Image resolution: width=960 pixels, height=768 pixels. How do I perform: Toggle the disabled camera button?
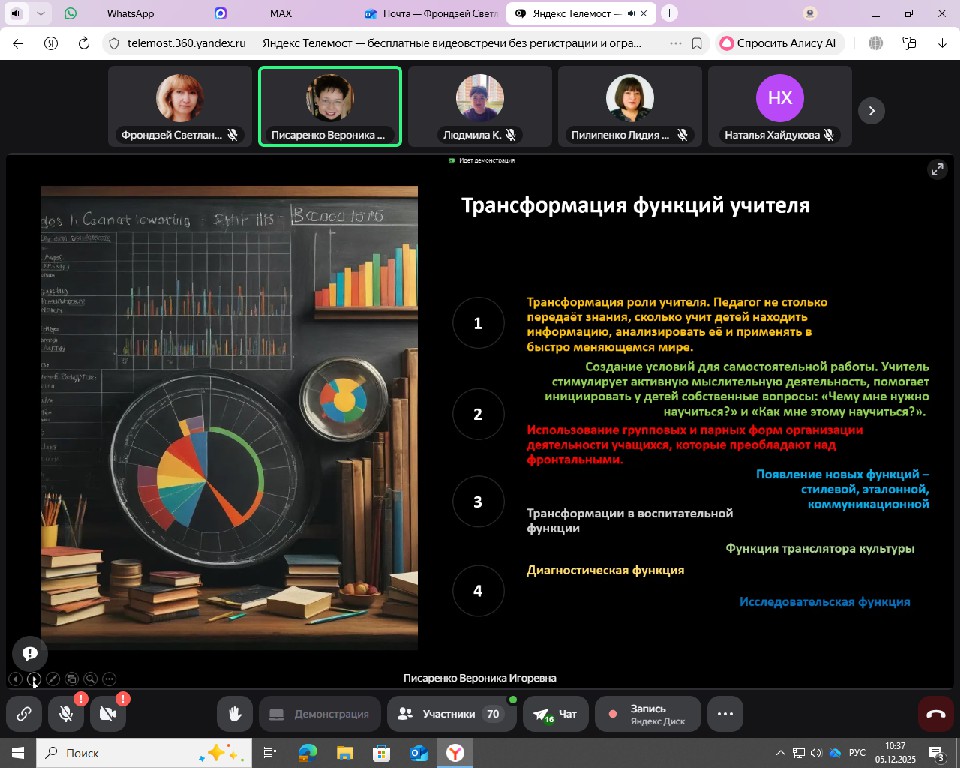tap(108, 714)
